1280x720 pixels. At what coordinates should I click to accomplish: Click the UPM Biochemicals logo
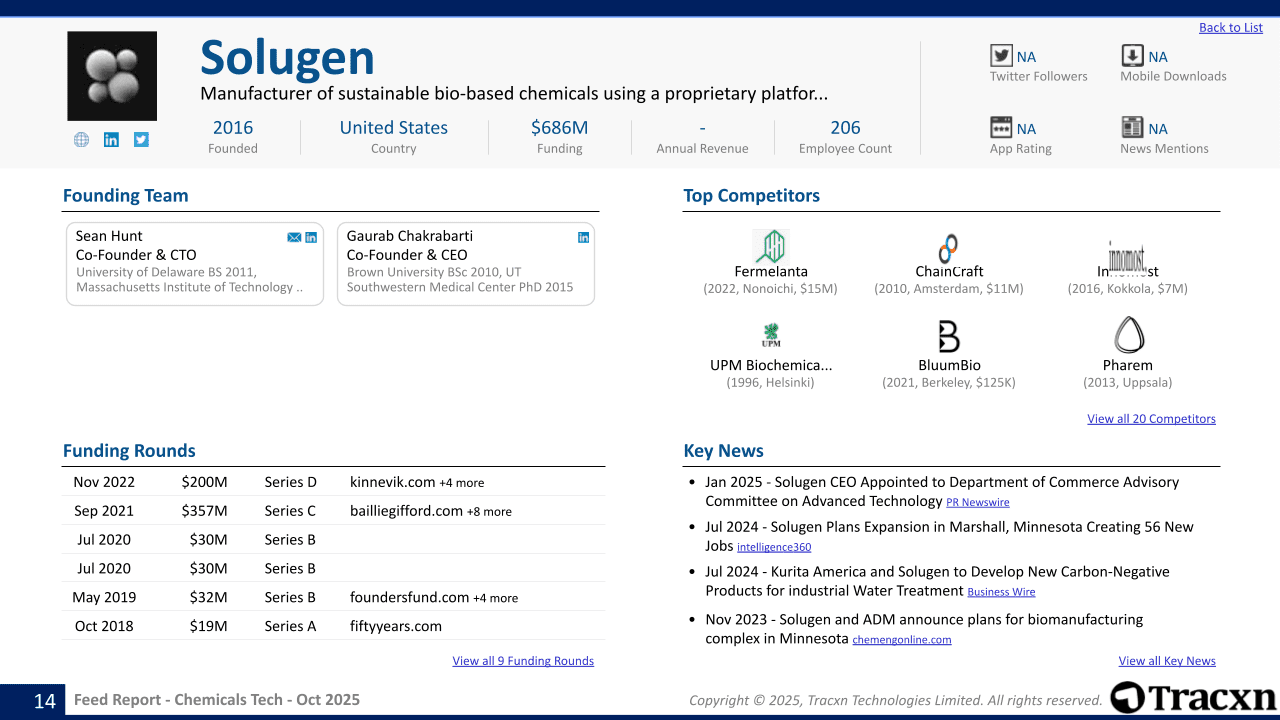771,335
